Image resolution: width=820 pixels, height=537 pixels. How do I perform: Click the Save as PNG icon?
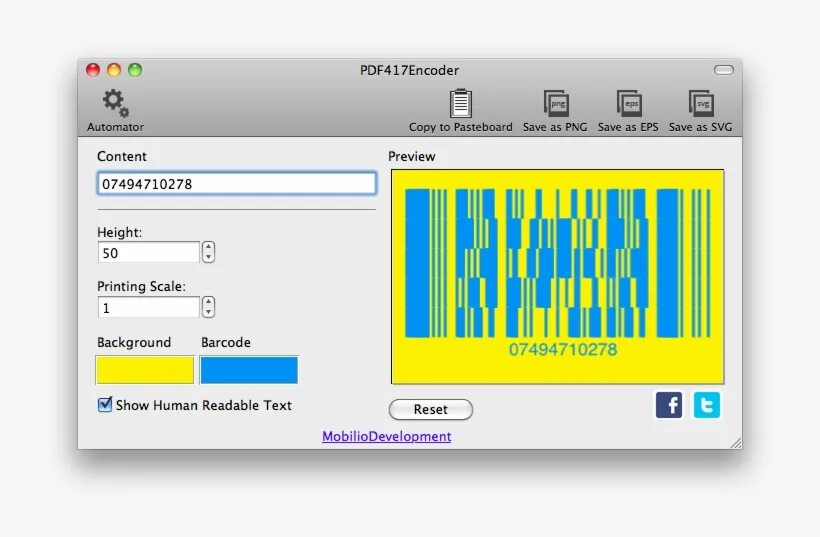pos(555,104)
